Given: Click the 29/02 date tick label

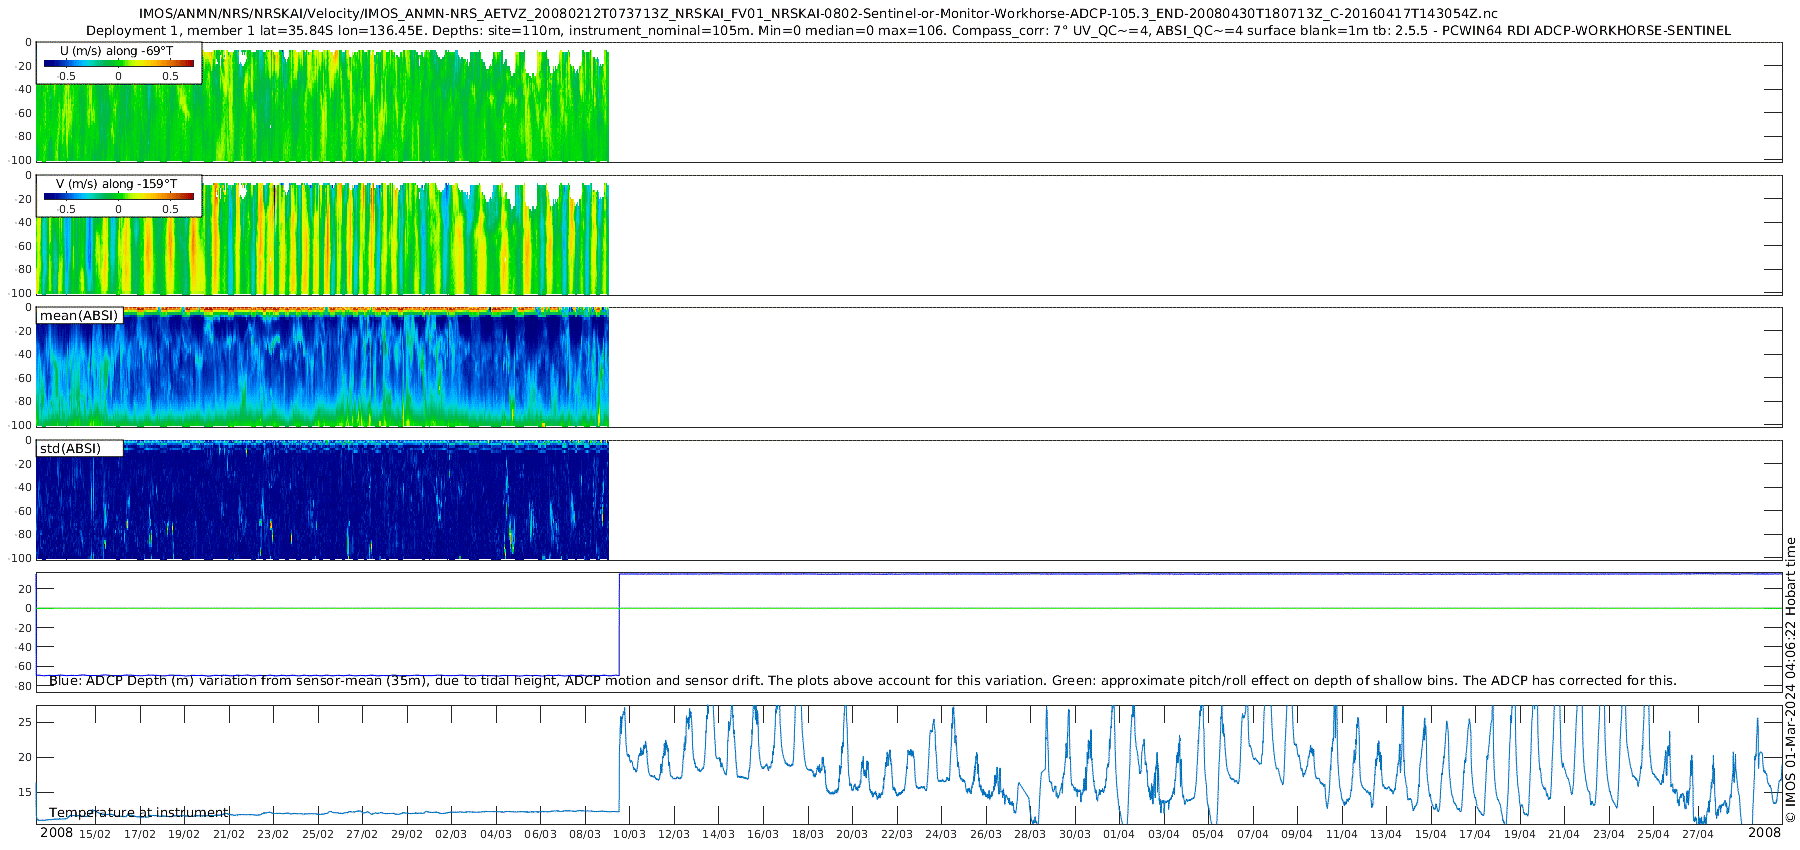Looking at the screenshot, I should point(407,834).
